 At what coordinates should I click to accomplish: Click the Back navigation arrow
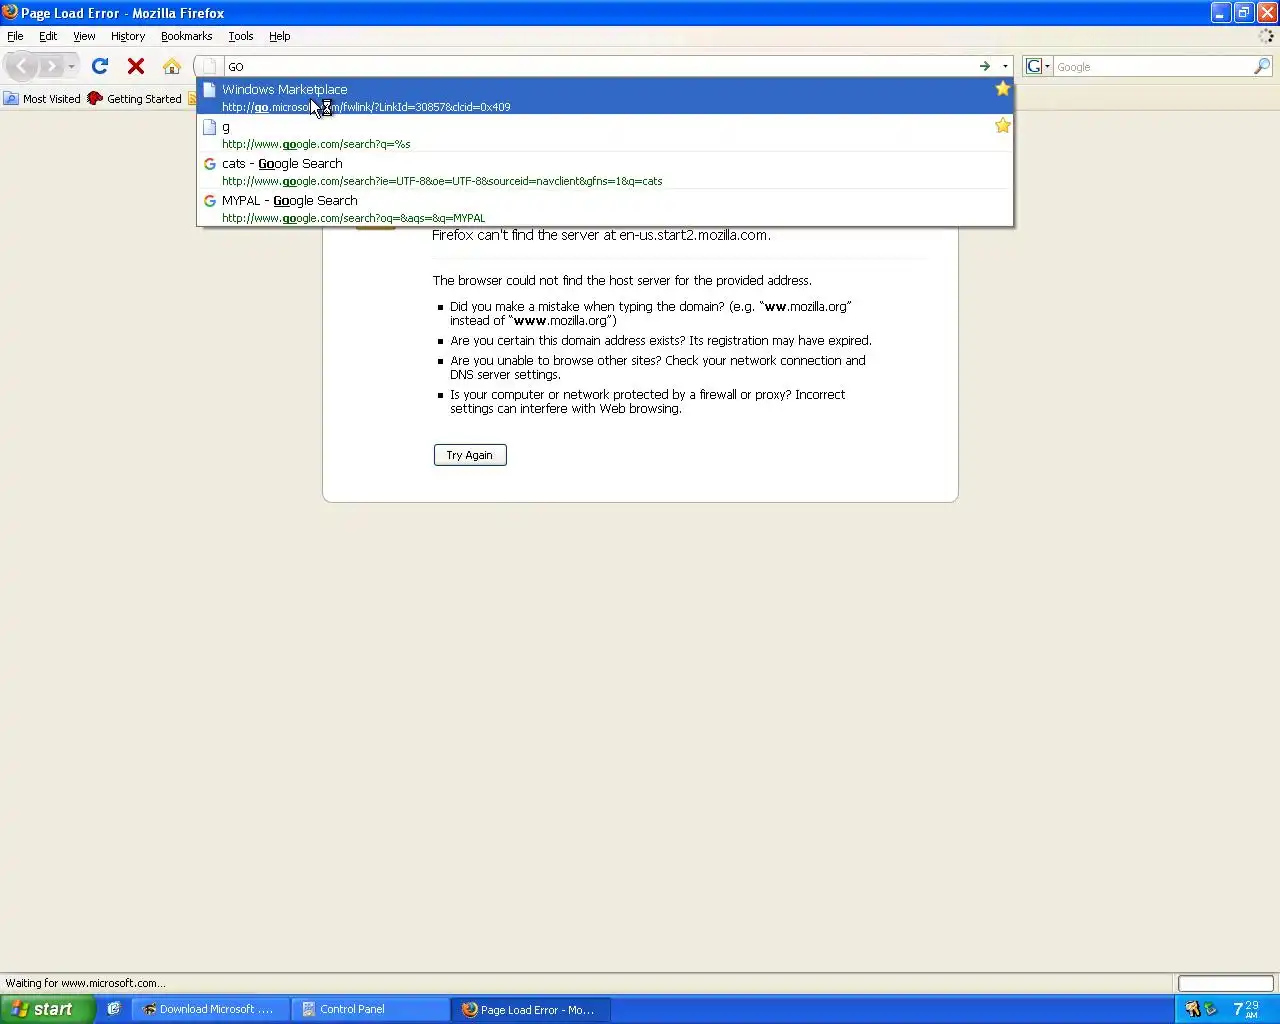22,66
